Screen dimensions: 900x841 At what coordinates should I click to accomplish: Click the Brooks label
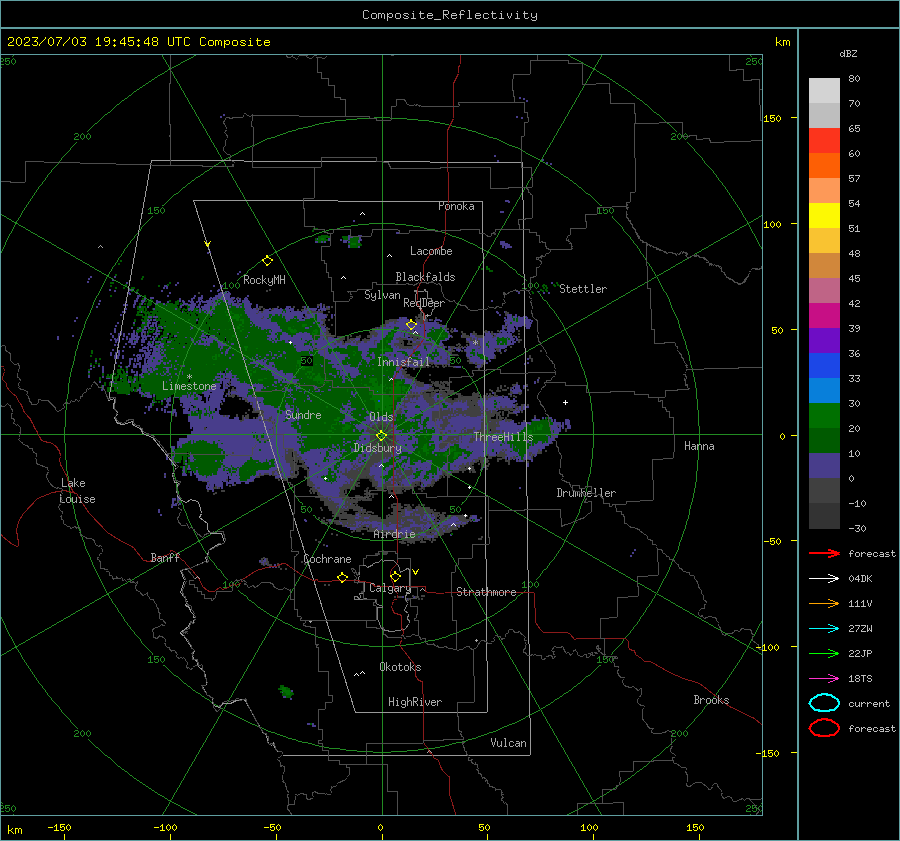[x=711, y=700]
